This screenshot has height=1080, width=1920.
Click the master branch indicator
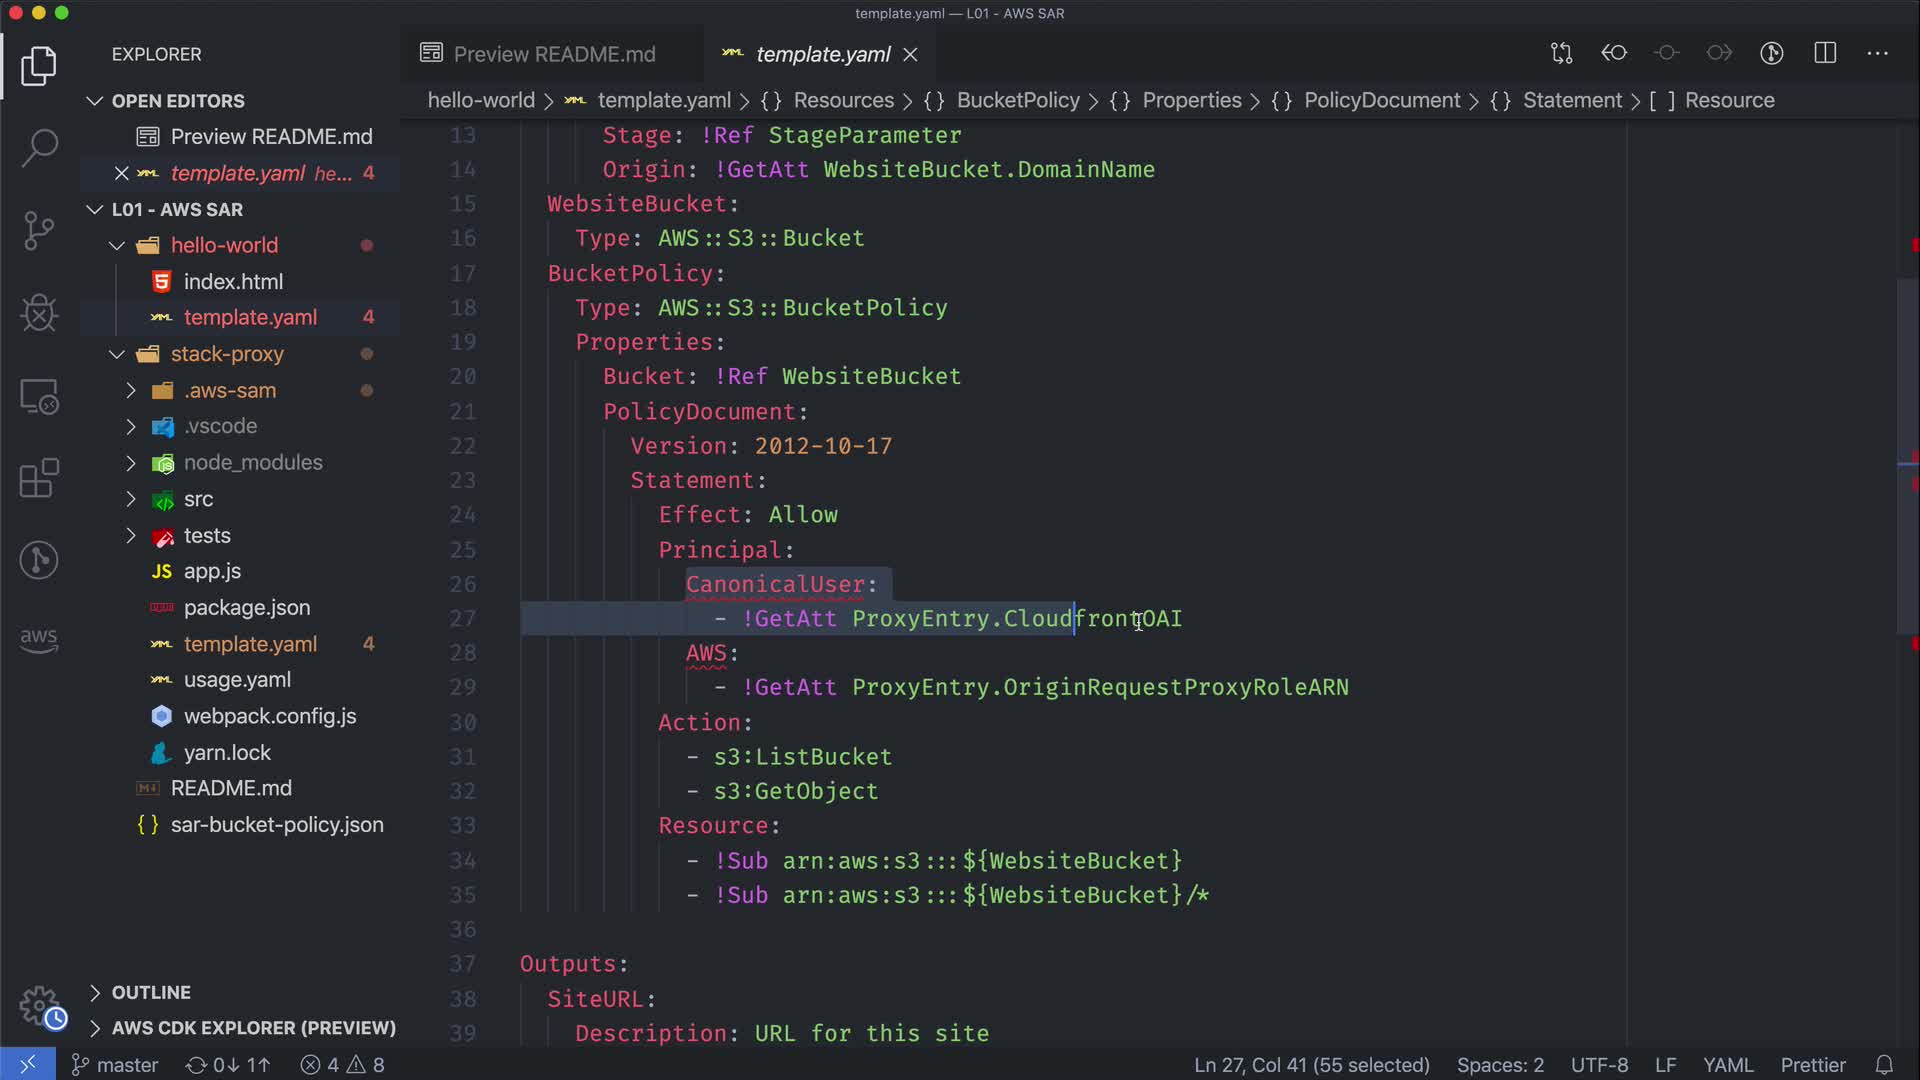click(115, 1065)
